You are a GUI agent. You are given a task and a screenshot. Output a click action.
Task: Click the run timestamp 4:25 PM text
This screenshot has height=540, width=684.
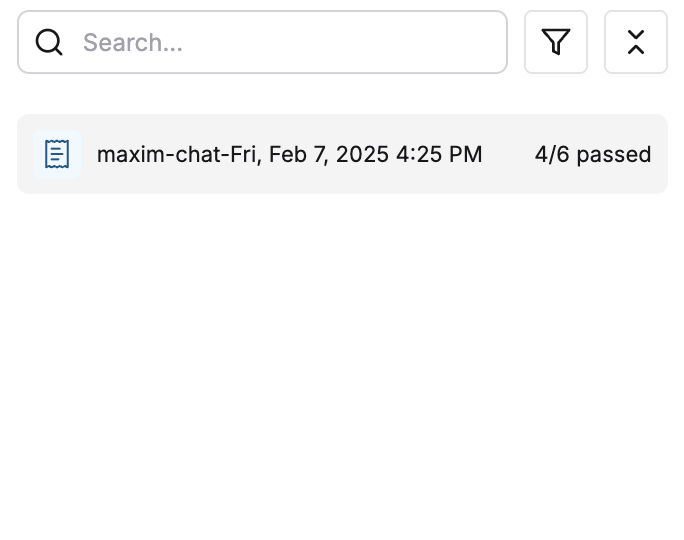coord(439,154)
